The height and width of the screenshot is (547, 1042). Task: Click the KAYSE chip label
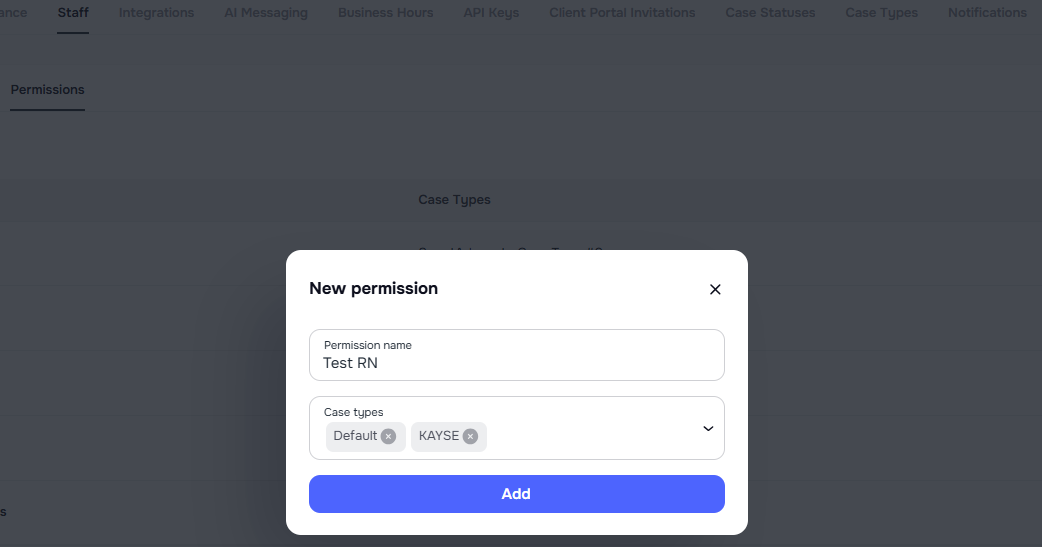(438, 436)
